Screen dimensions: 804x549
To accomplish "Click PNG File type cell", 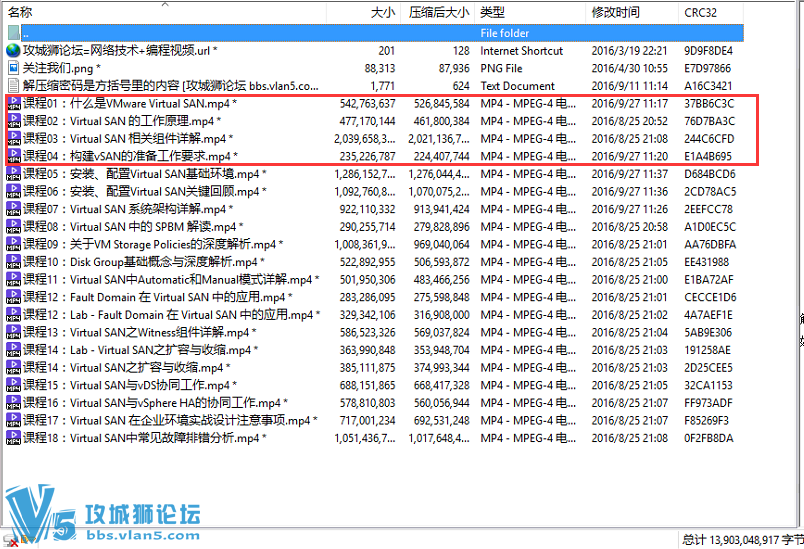I will 501,68.
